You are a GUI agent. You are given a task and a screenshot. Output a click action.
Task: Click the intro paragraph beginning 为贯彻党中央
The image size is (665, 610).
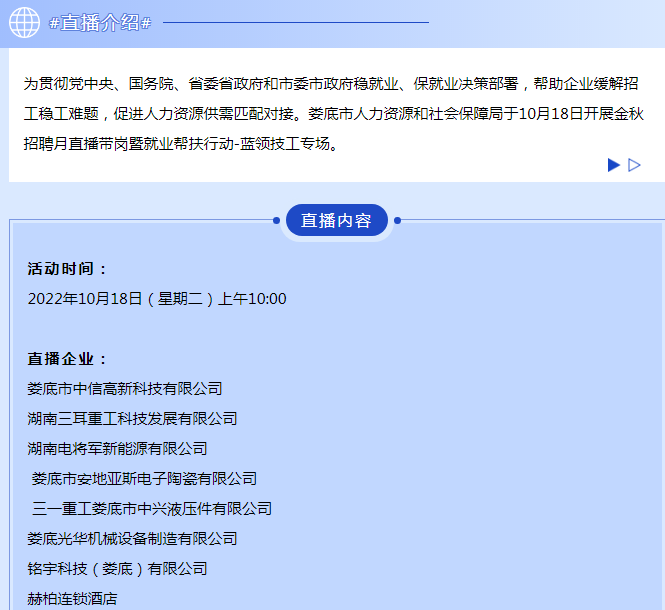(x=333, y=114)
